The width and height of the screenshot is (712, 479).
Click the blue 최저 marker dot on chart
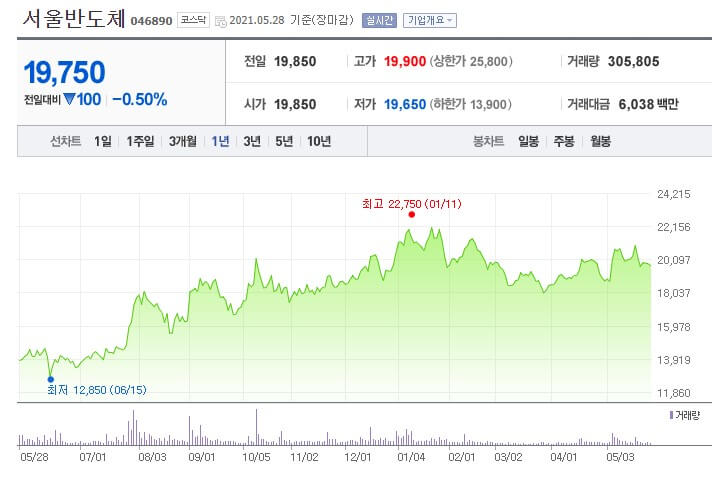[51, 379]
